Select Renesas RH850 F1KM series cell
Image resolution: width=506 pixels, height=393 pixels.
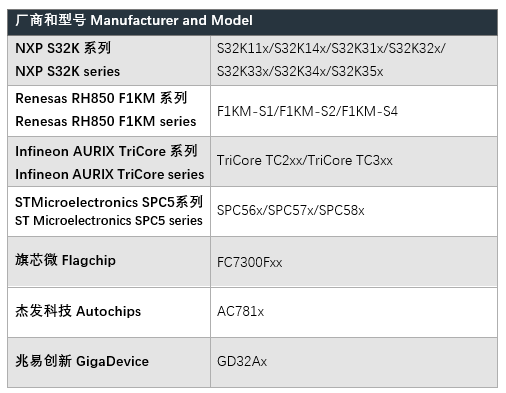109,111
